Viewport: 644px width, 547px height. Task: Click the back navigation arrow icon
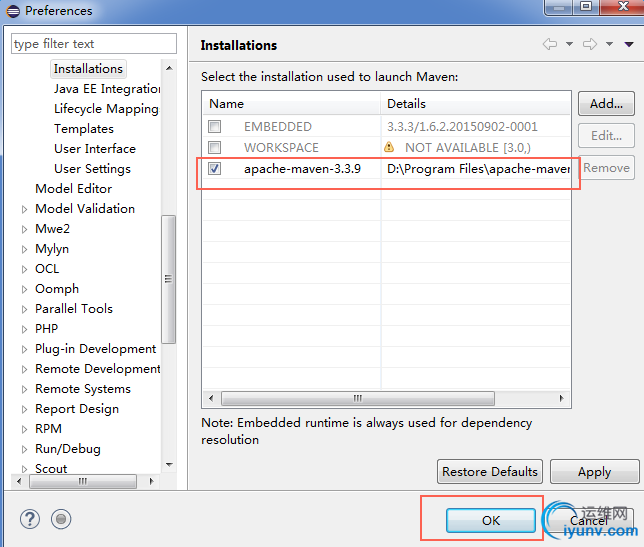[550, 44]
